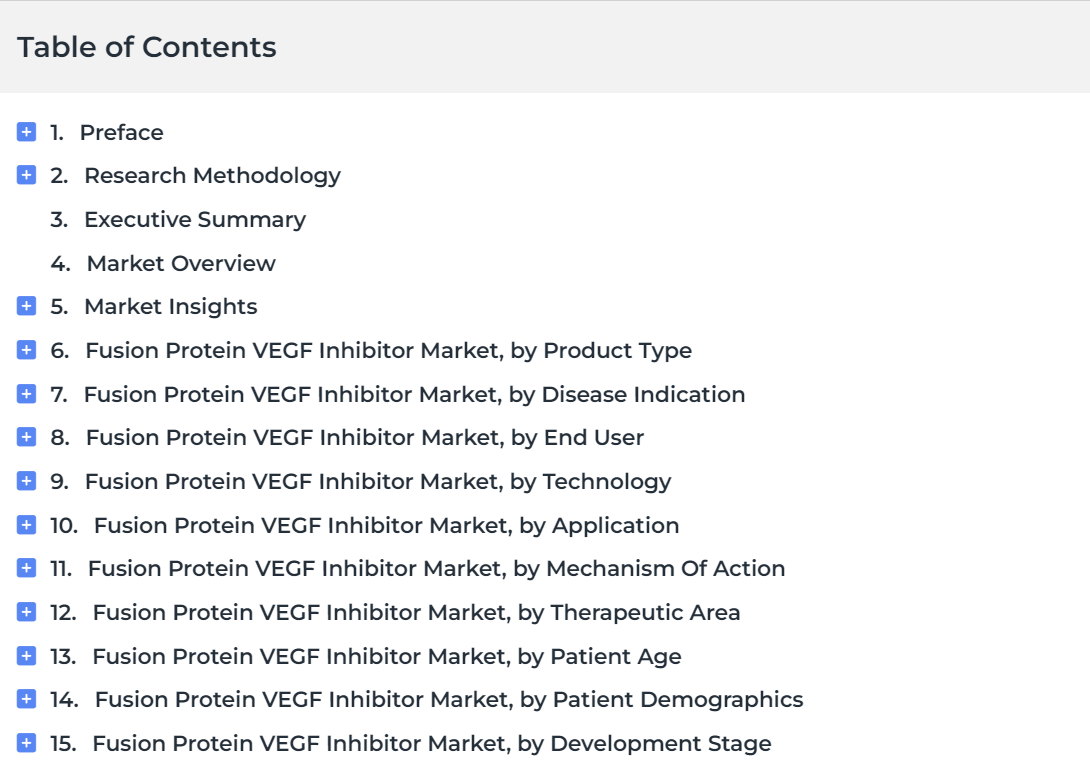Click plus icon next to by Technology
Image resolution: width=1090 pixels, height=770 pixels.
[x=26, y=480]
